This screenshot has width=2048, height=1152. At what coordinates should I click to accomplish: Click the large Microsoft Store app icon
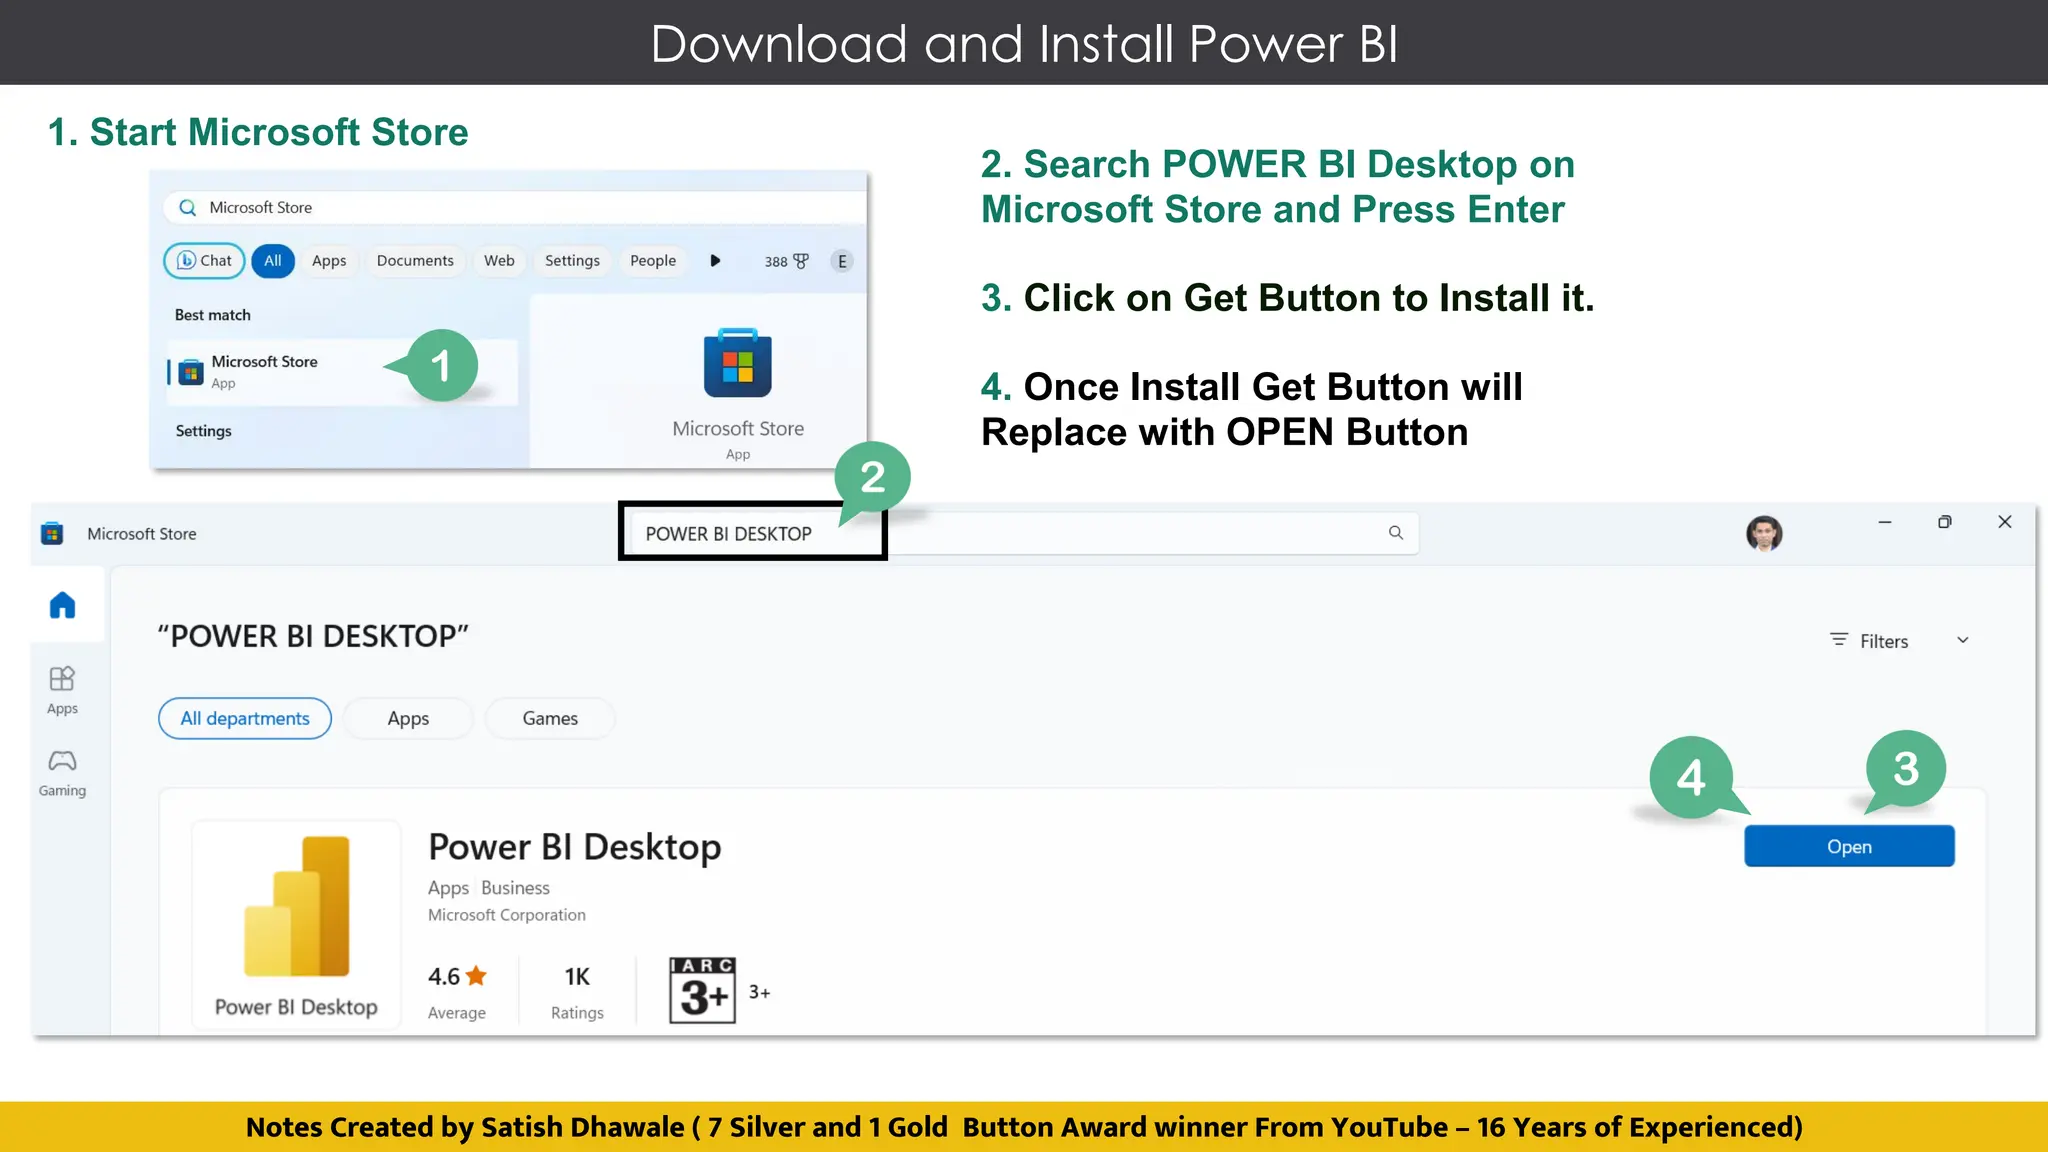(738, 363)
